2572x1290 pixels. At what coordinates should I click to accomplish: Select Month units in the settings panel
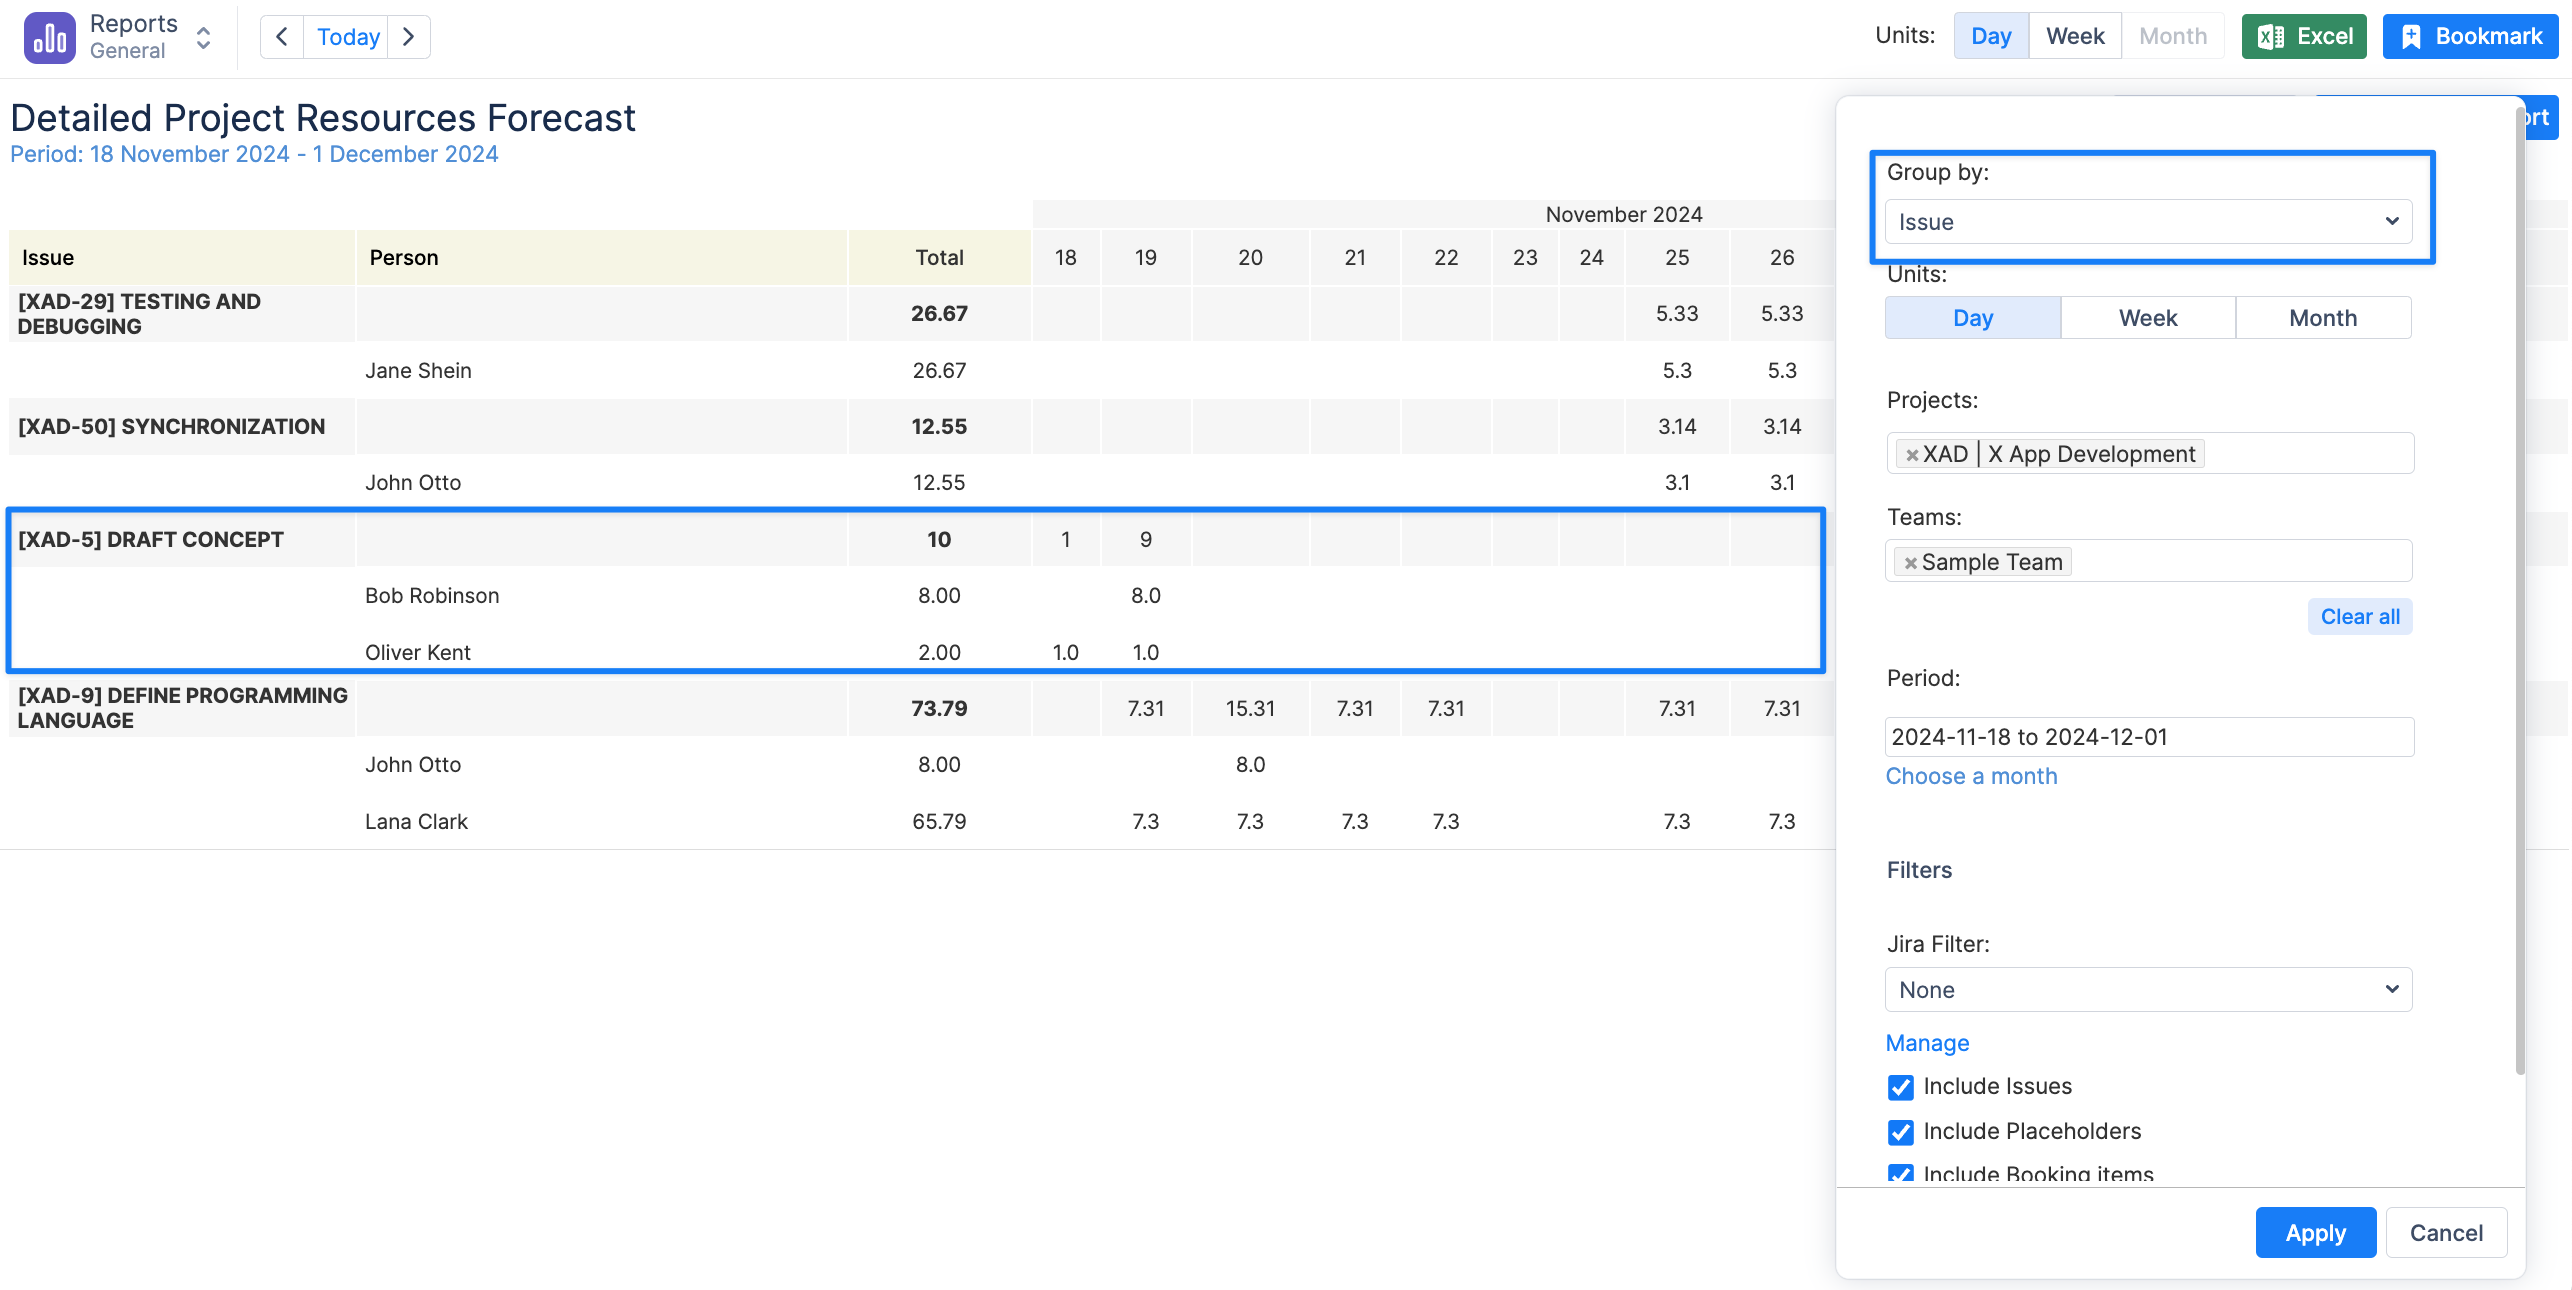tap(2322, 318)
